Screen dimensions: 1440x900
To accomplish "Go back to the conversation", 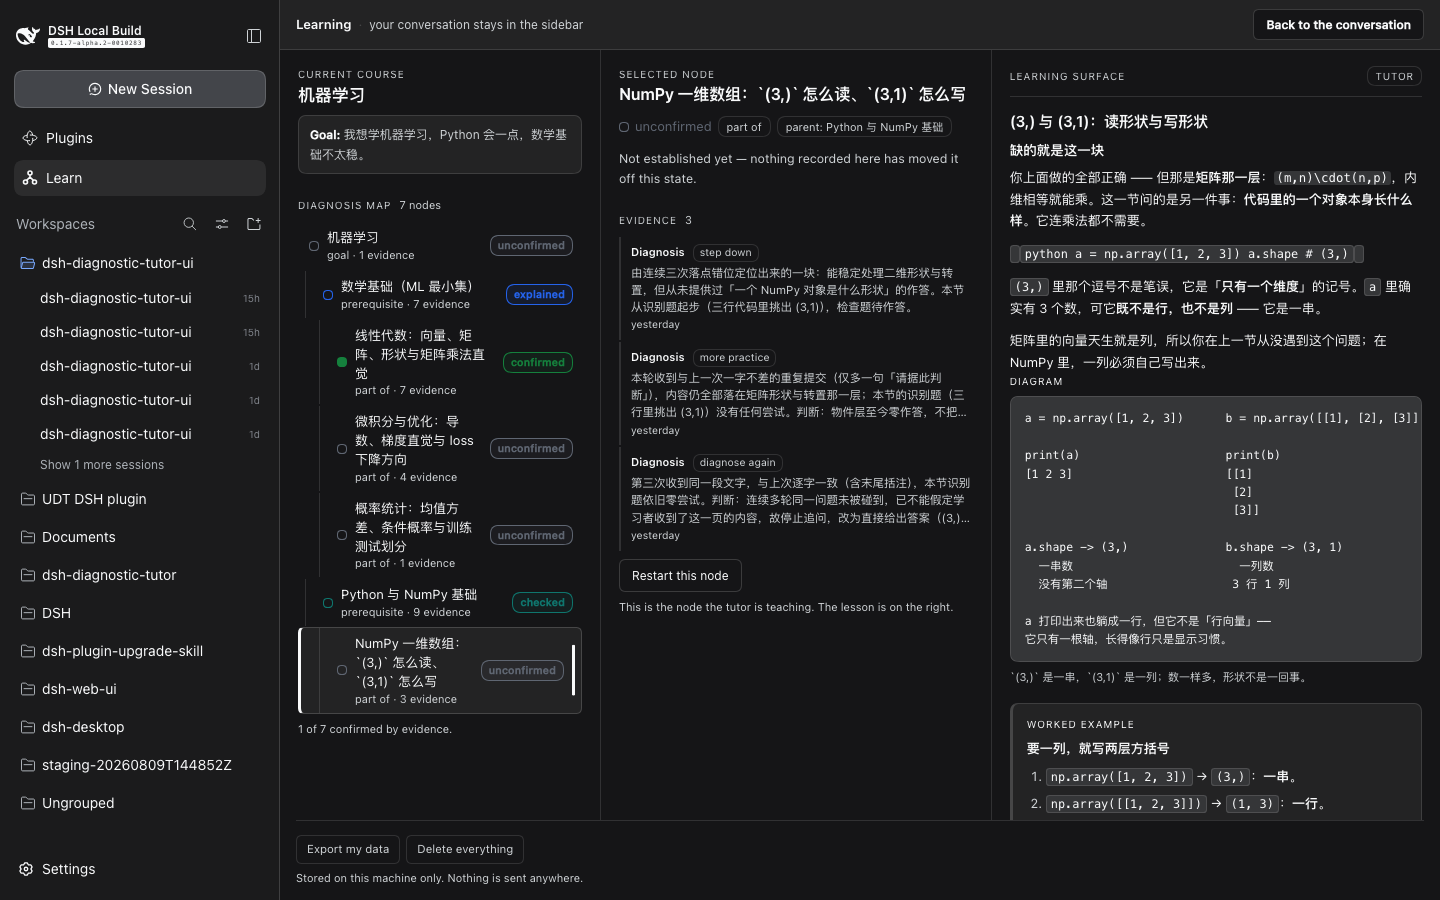I will click(1338, 25).
